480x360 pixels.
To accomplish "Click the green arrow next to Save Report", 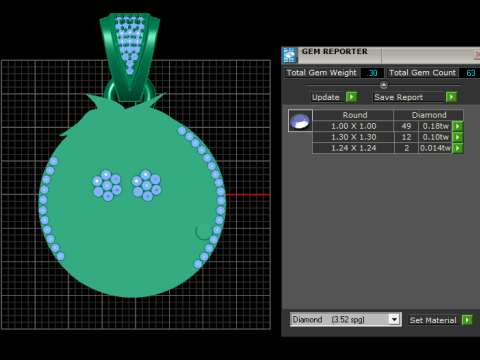I will pos(451,97).
